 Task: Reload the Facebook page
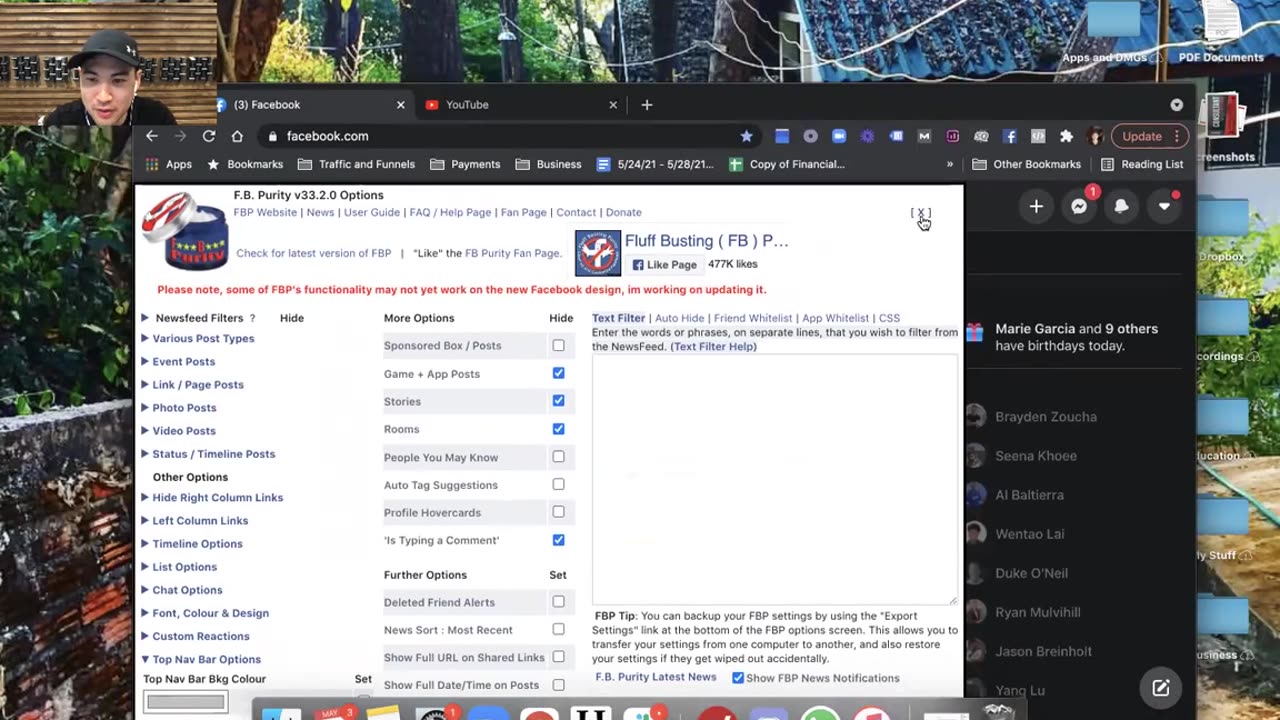tap(209, 136)
